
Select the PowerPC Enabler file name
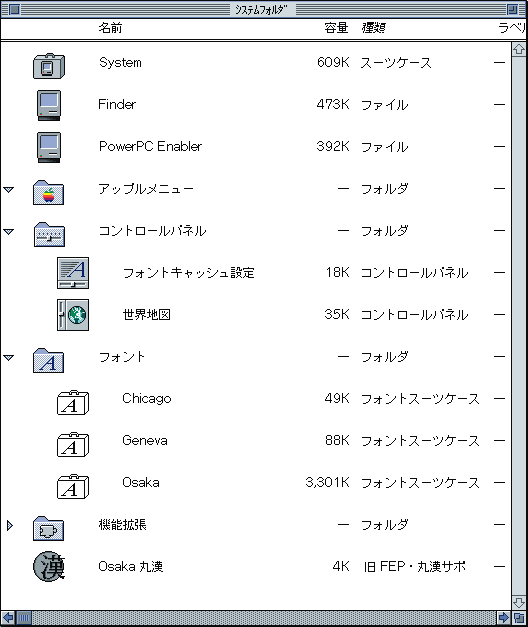coord(150,147)
